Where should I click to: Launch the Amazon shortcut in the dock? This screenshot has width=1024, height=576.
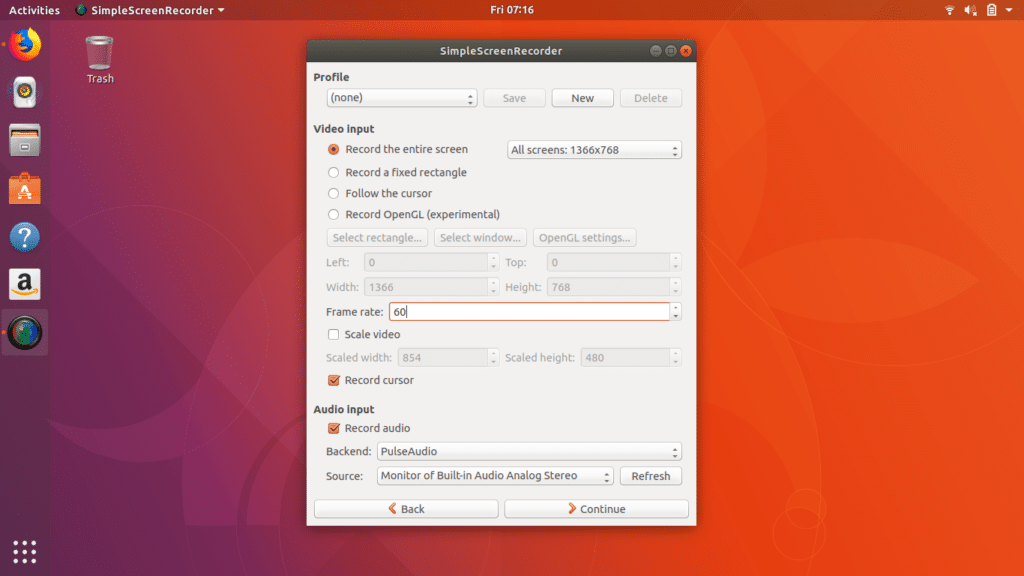tap(24, 284)
